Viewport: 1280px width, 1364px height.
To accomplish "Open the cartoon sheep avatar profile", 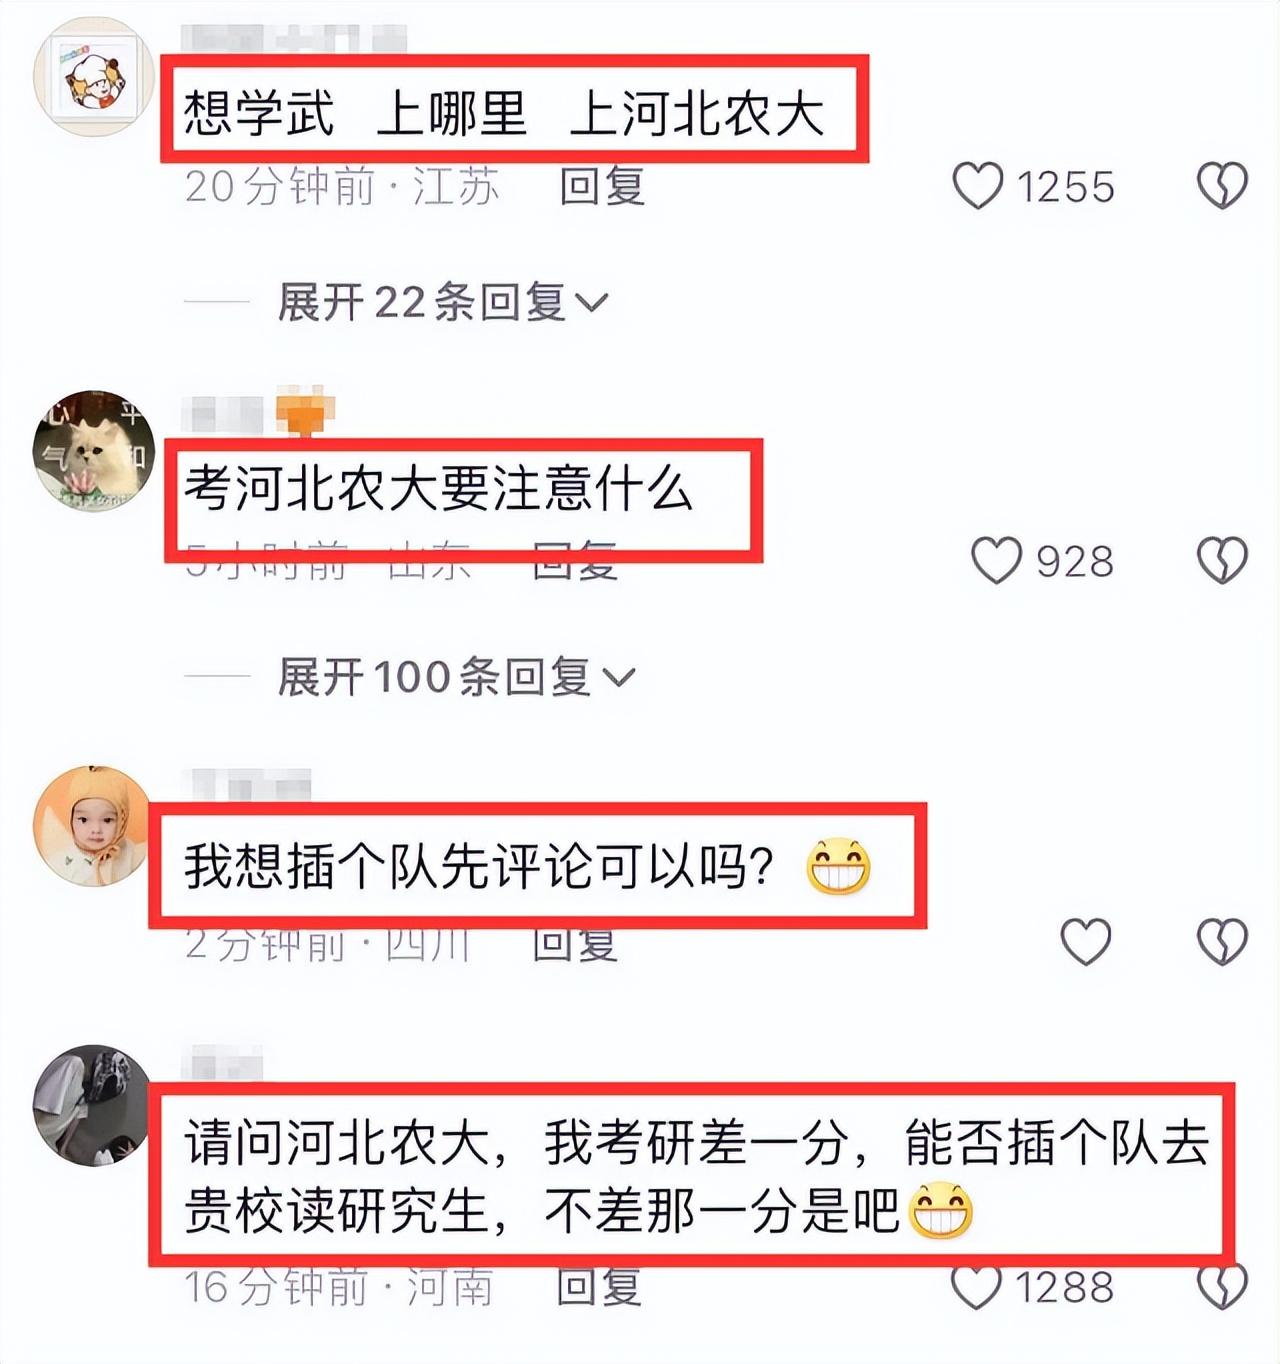I will [93, 77].
